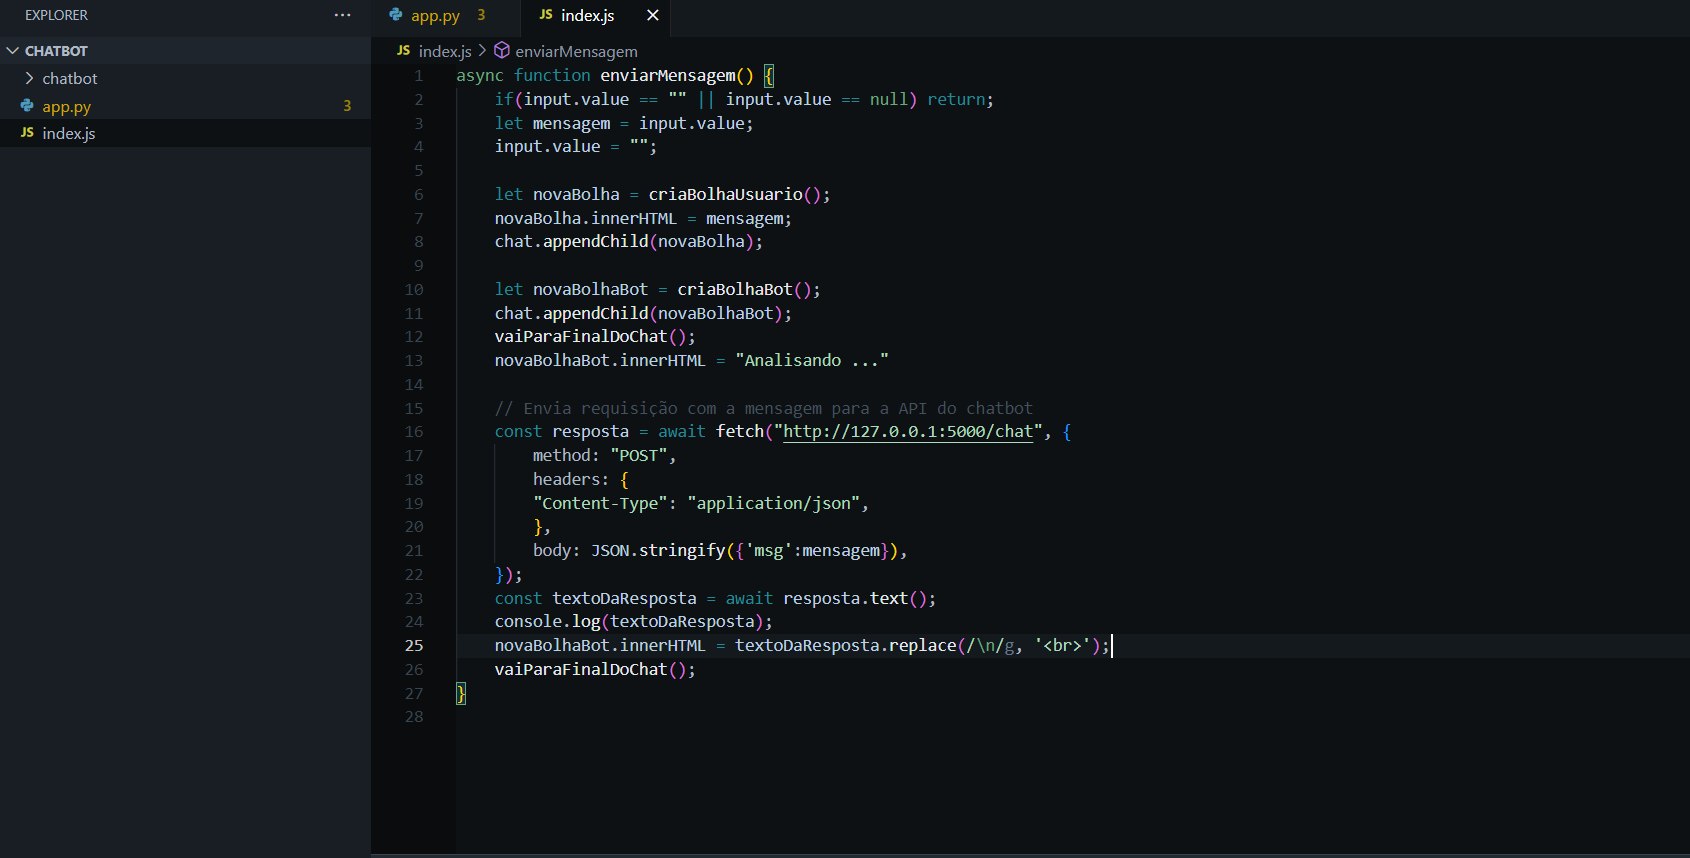Screen dimensions: 1690x858
Task: Click "application/json" string on line 19
Action: [773, 503]
